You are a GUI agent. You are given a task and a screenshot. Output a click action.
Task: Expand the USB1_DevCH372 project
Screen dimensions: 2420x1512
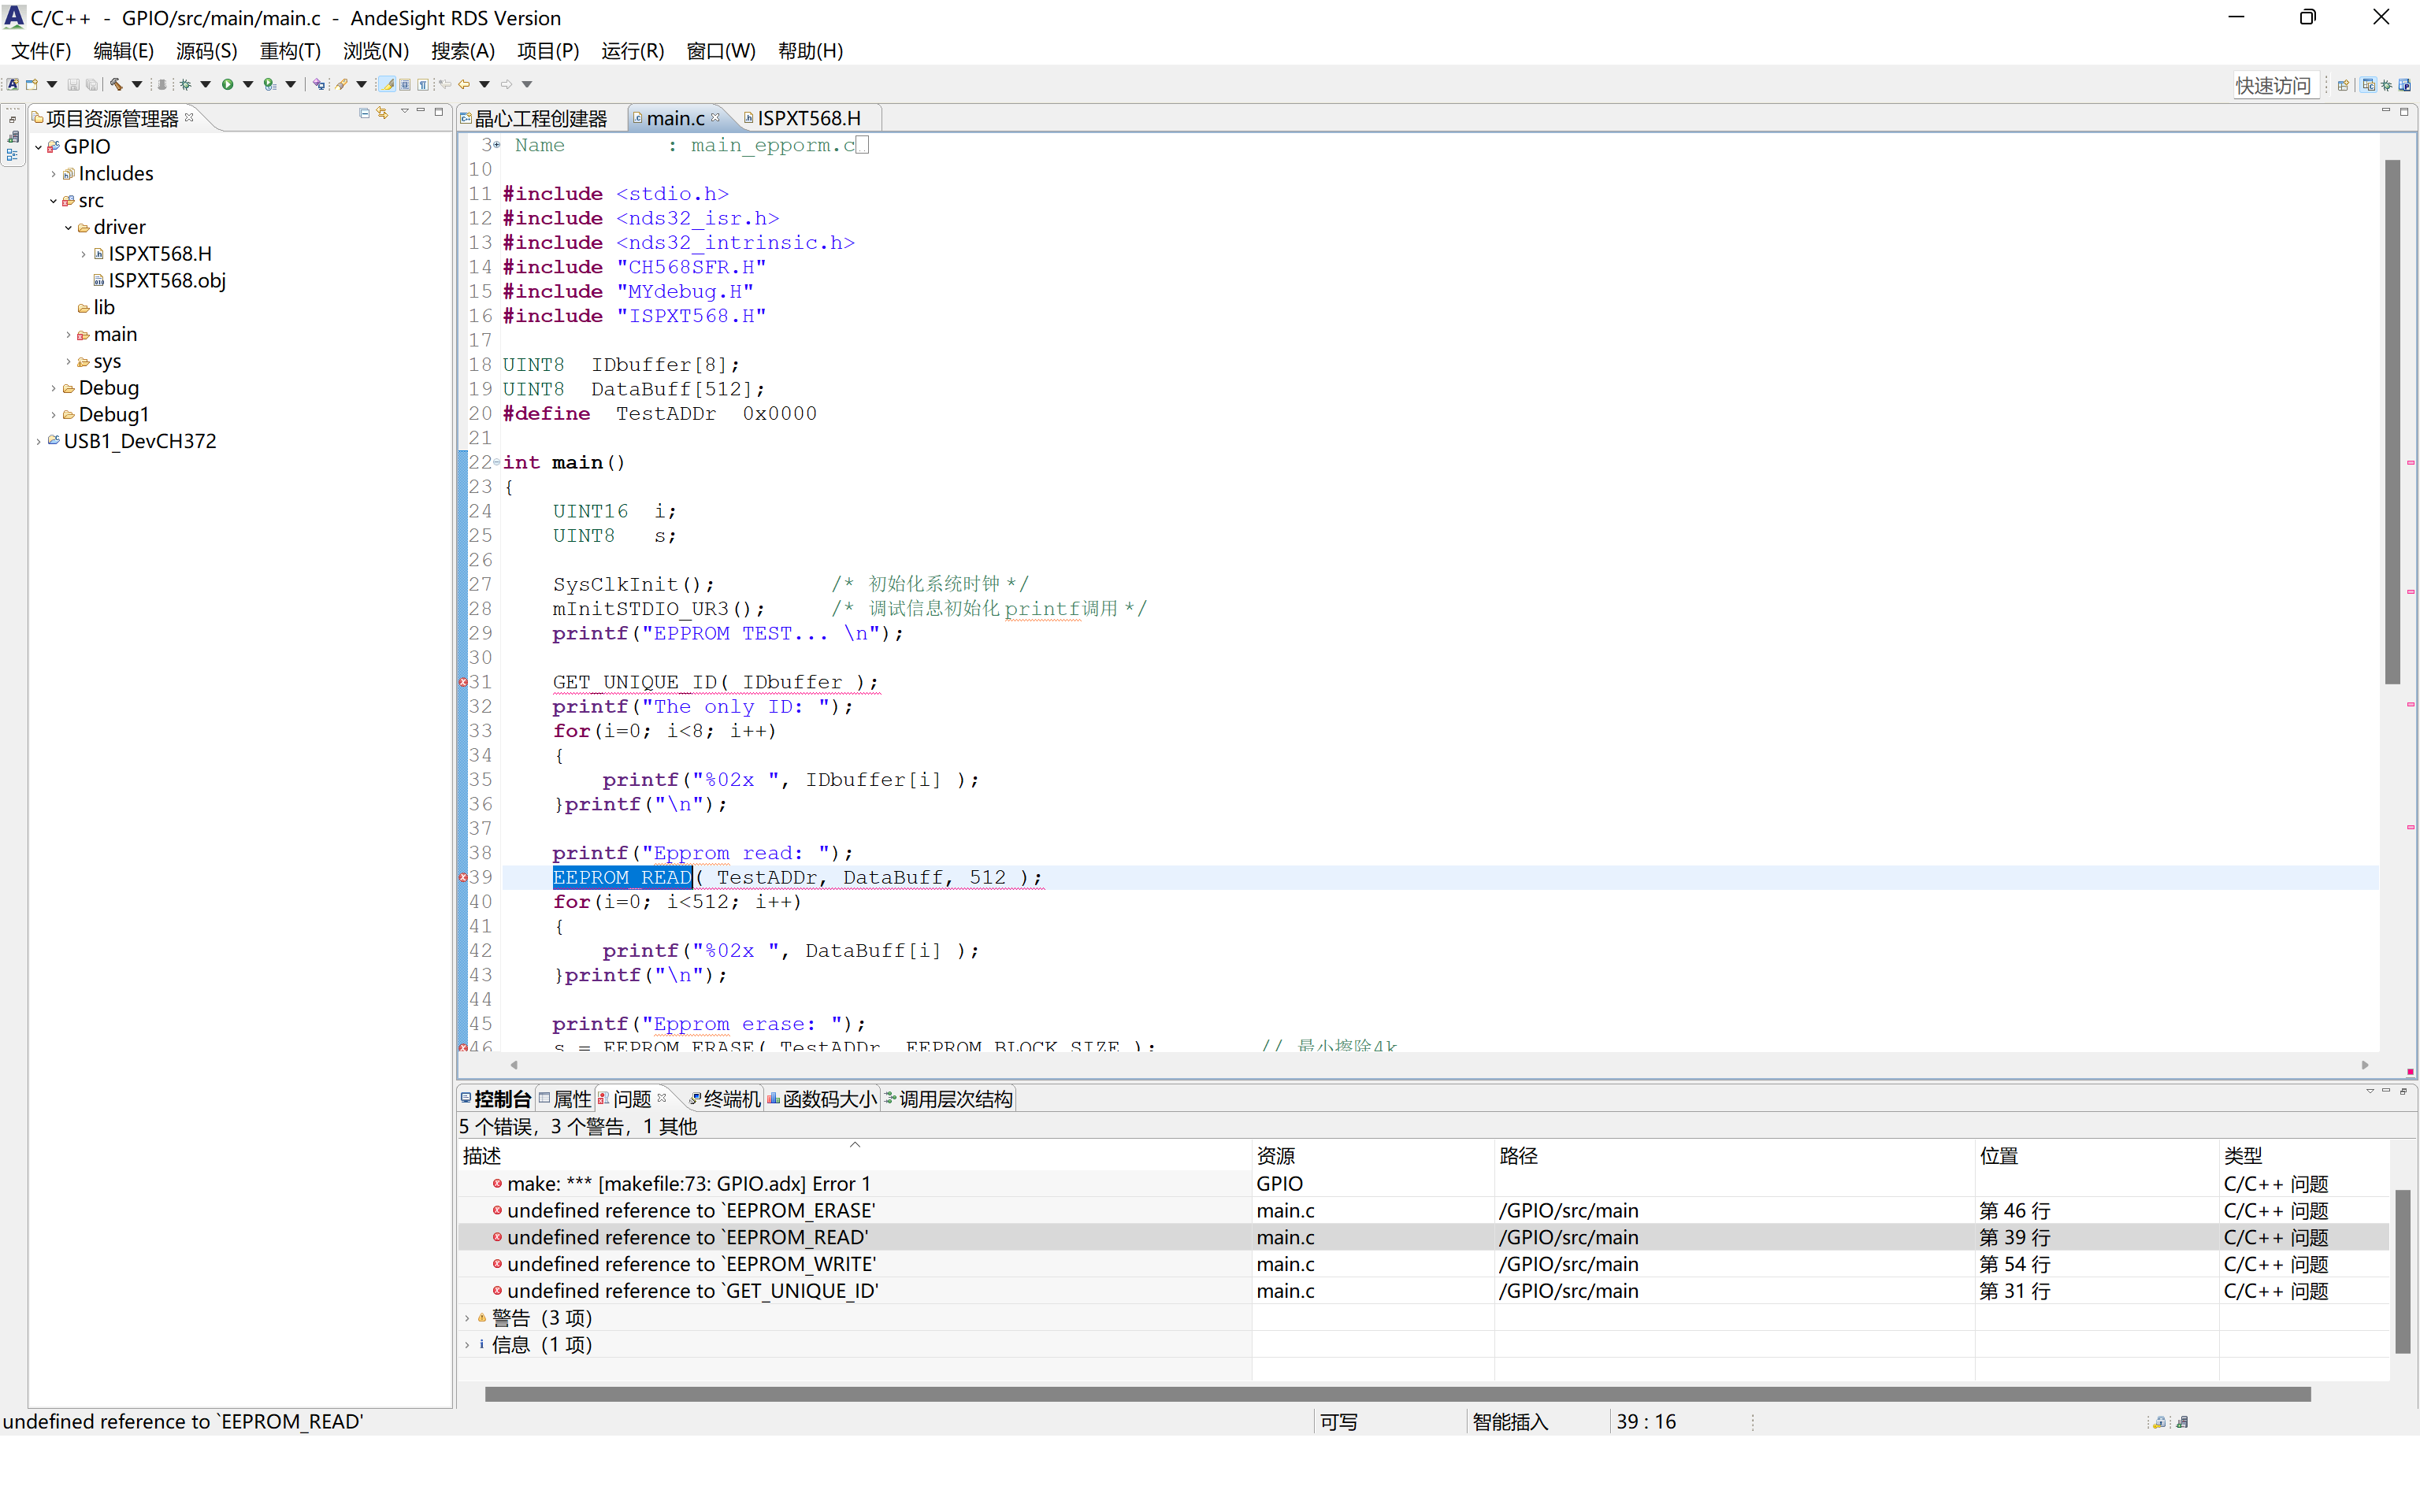[39, 441]
